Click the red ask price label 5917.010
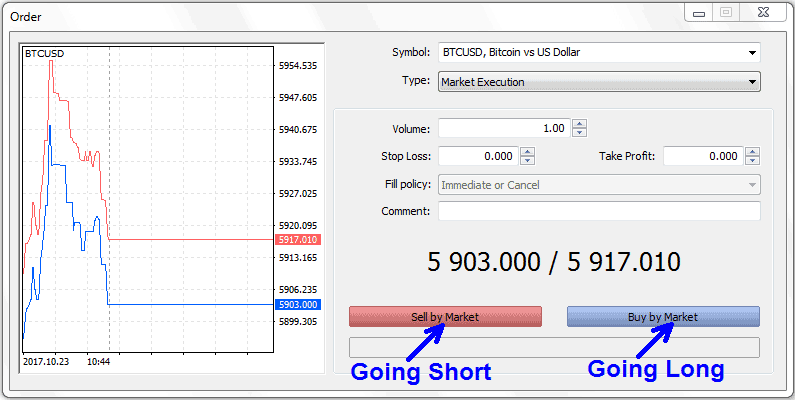Screen dimensions: 795x400 pos(298,239)
